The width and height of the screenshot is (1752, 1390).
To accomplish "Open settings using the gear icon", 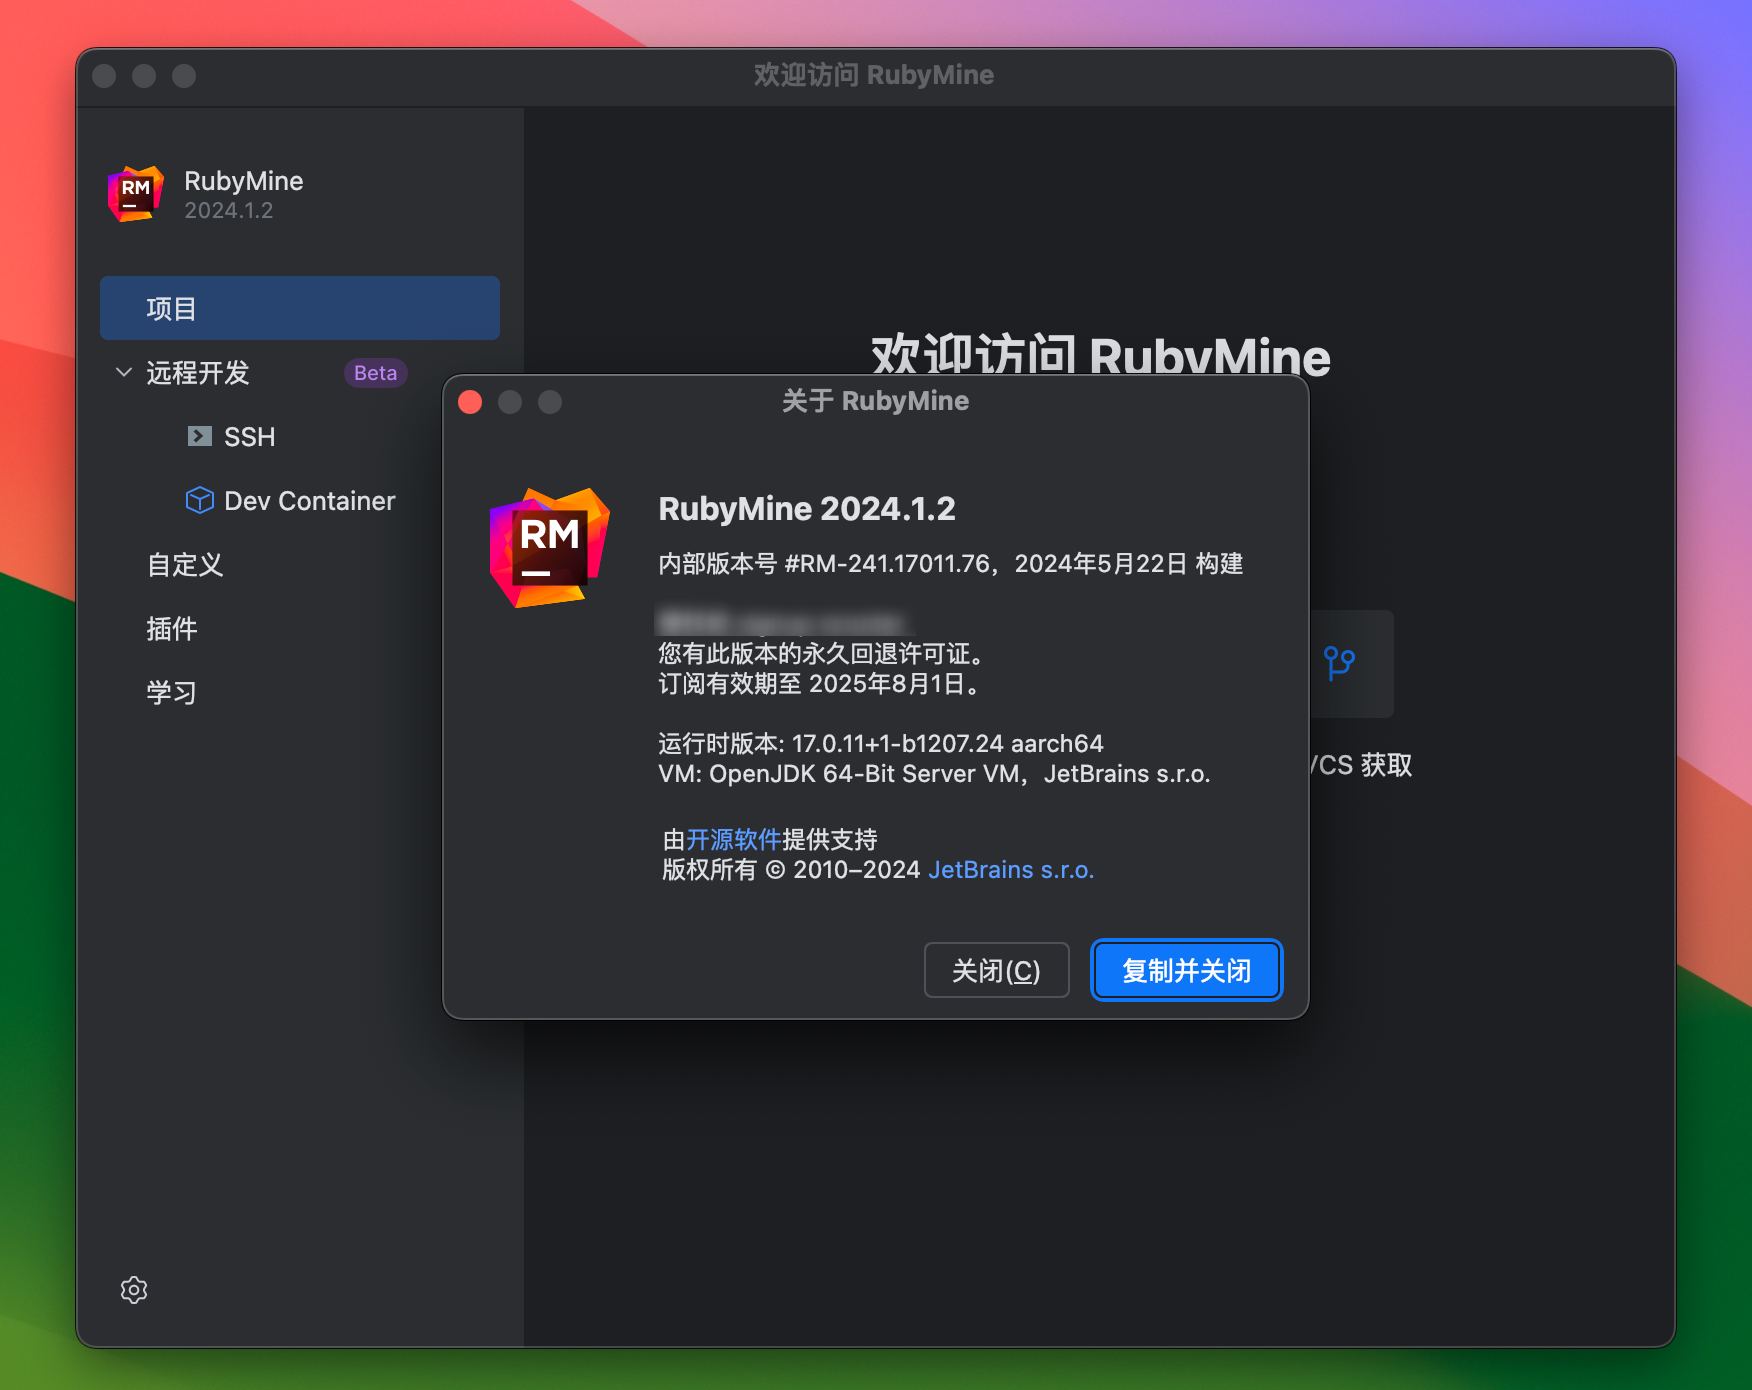I will [x=134, y=1289].
